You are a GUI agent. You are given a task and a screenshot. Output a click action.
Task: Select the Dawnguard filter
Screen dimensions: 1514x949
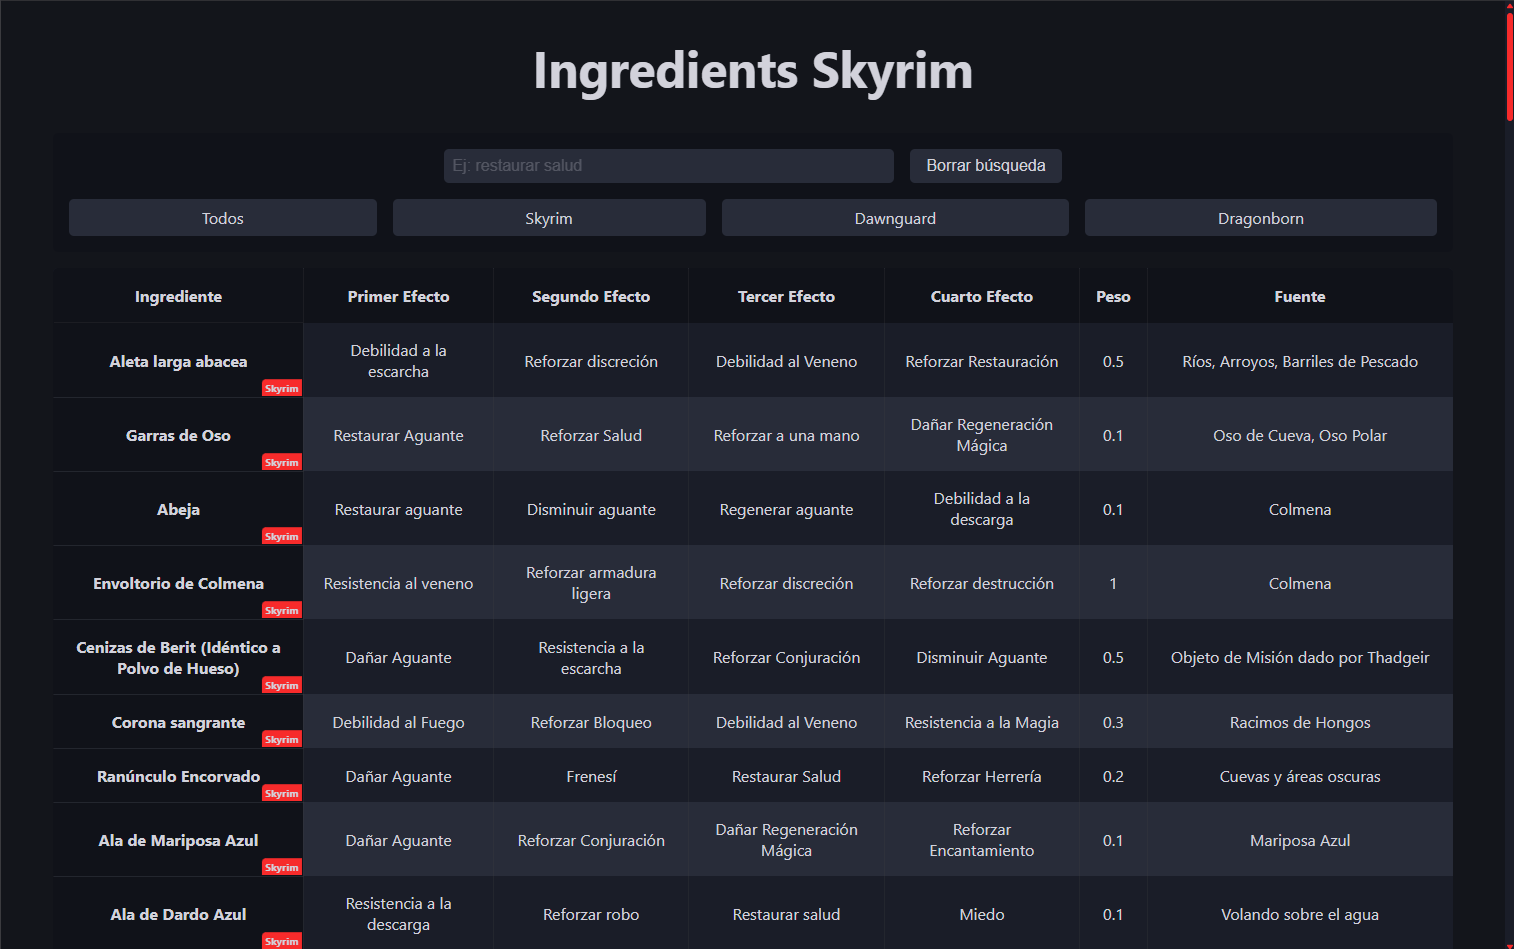[x=894, y=217]
